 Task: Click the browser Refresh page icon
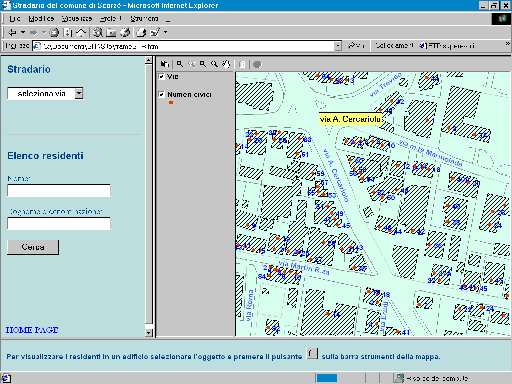coord(68,32)
